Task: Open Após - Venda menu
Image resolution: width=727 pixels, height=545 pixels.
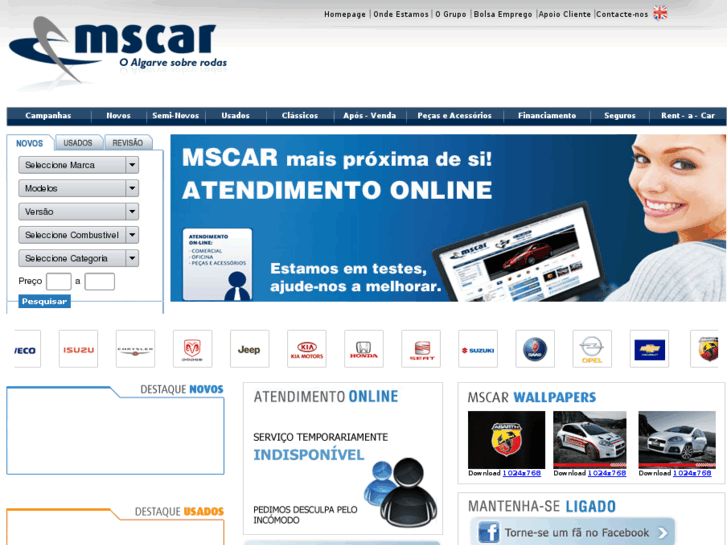Action: tap(370, 115)
